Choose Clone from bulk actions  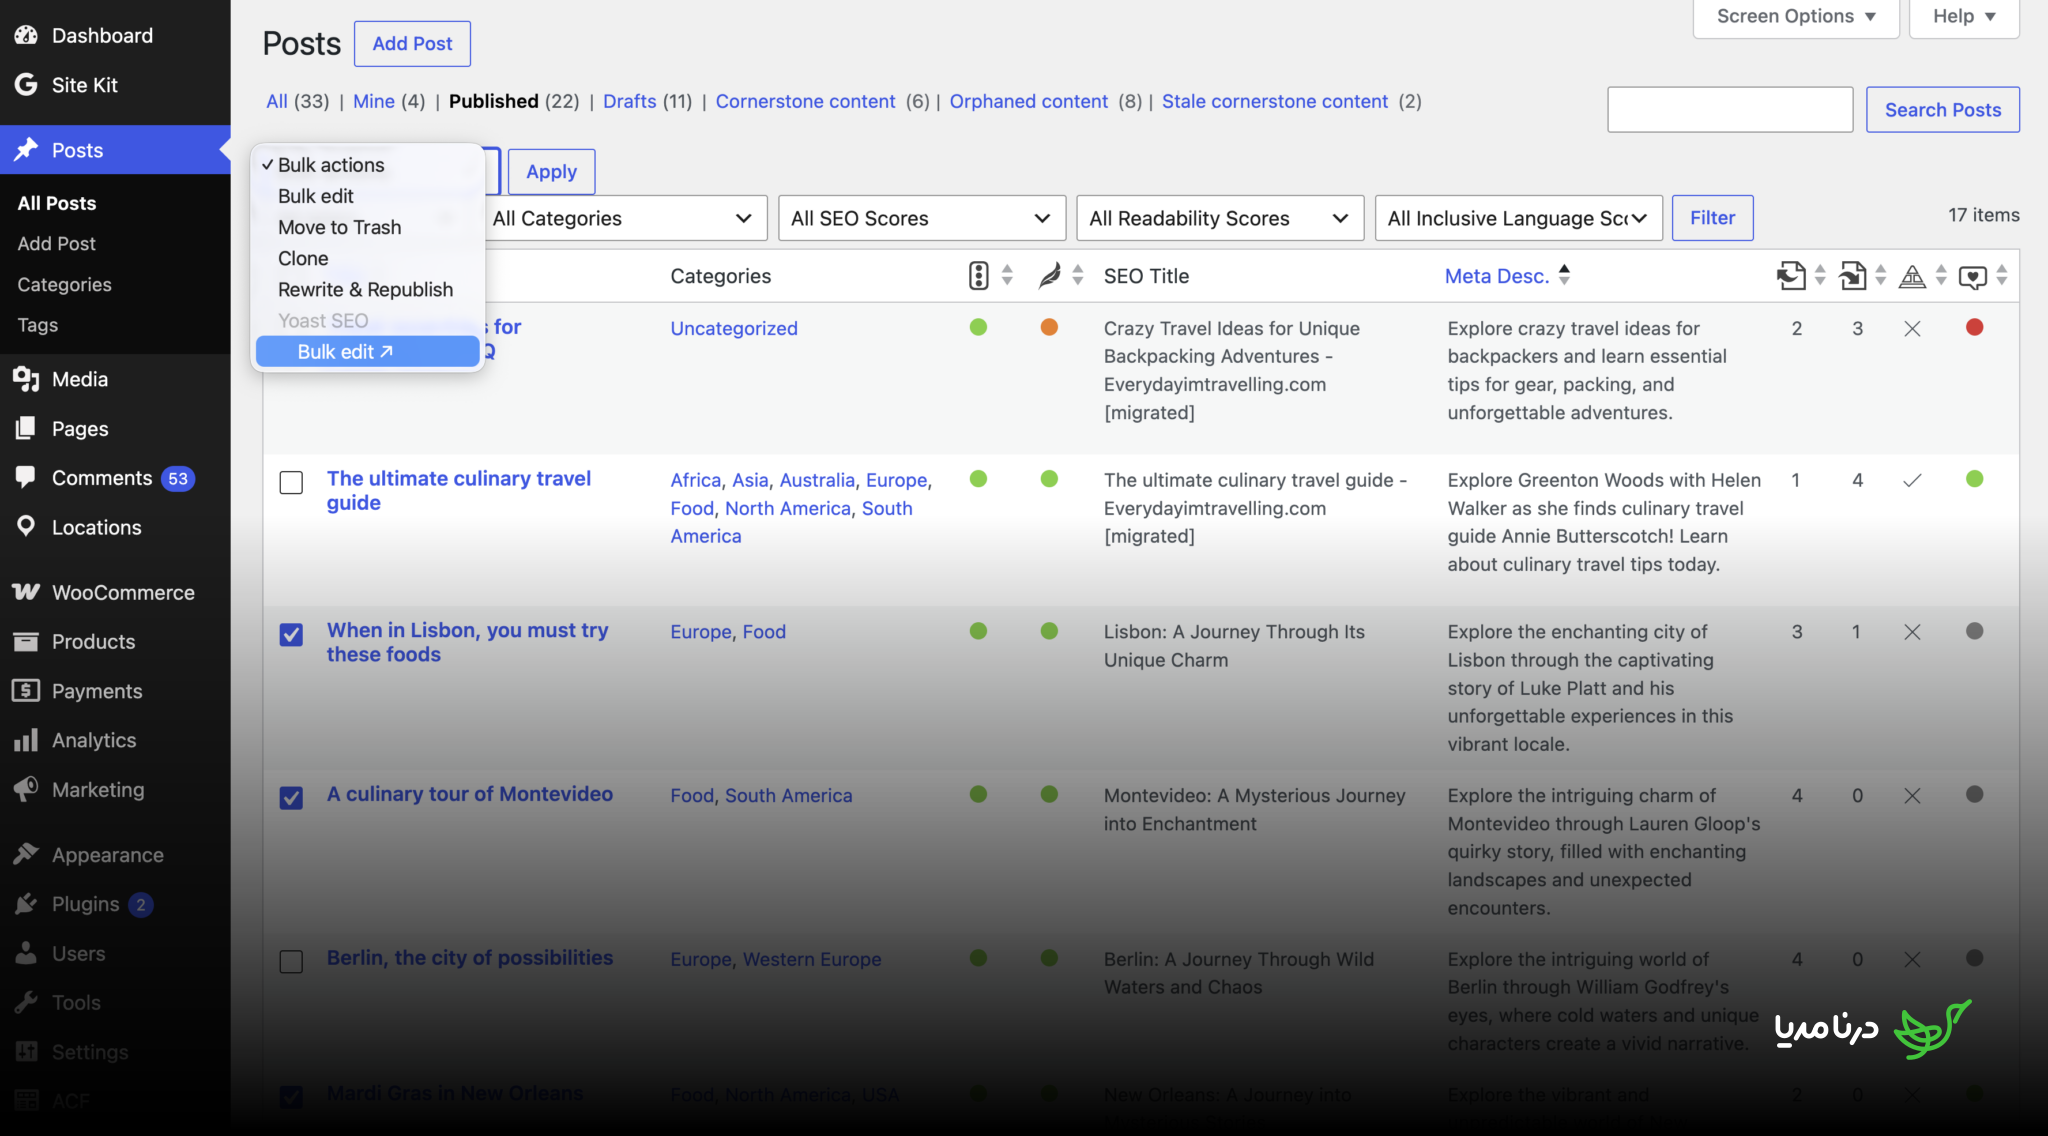tap(303, 258)
